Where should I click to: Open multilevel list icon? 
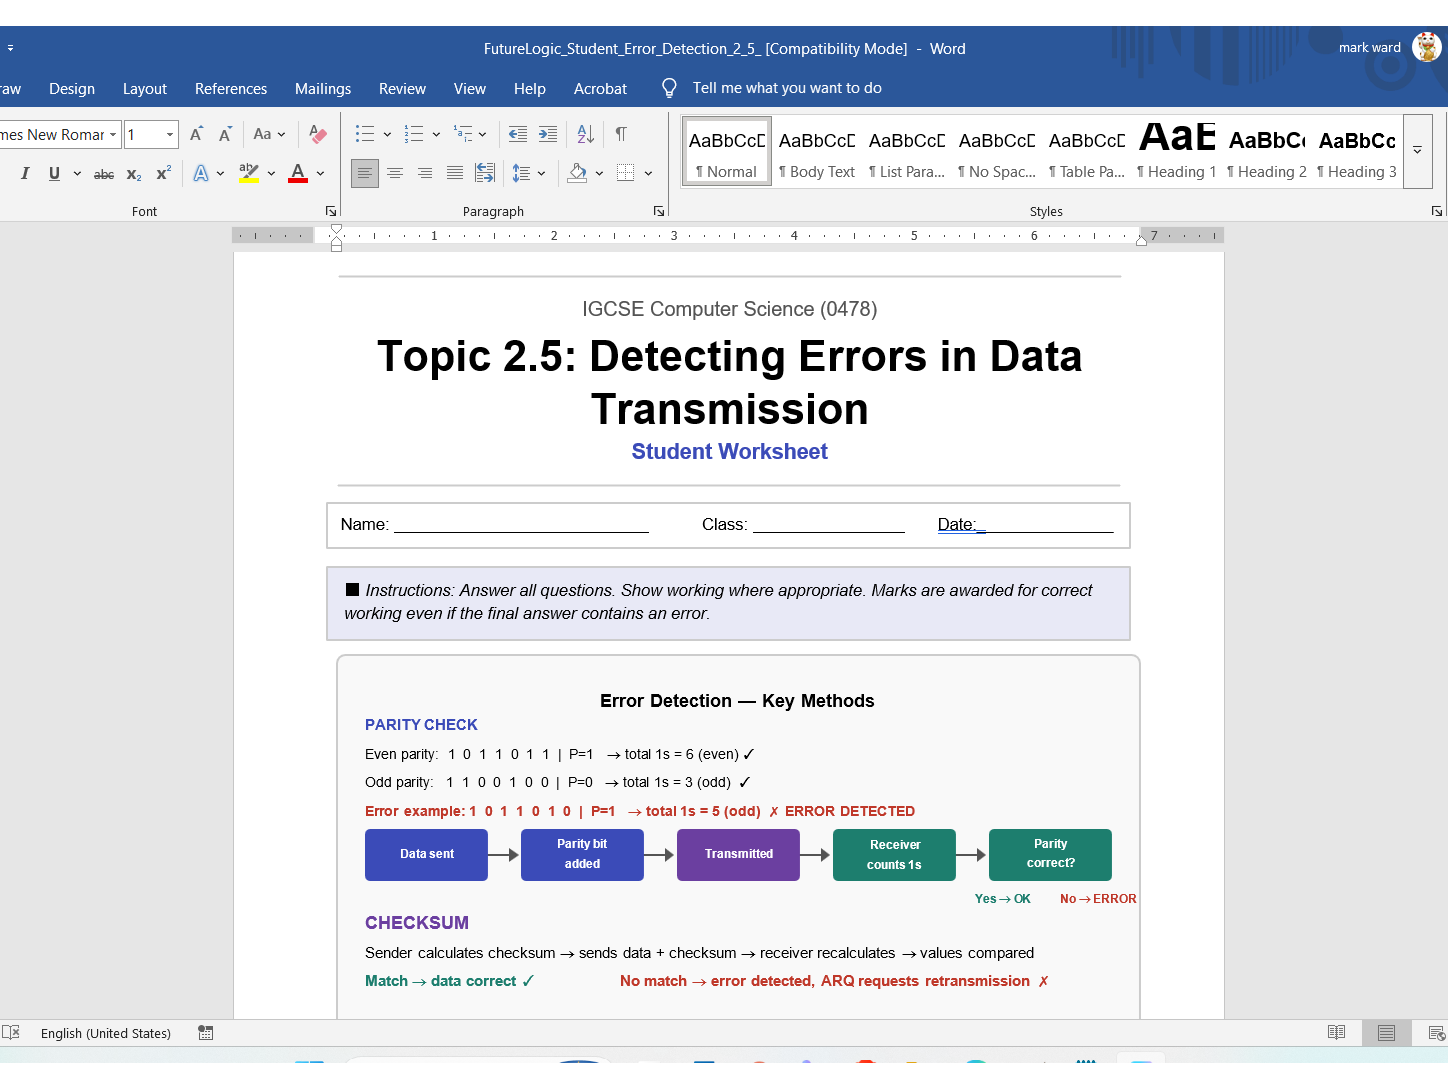click(x=463, y=134)
